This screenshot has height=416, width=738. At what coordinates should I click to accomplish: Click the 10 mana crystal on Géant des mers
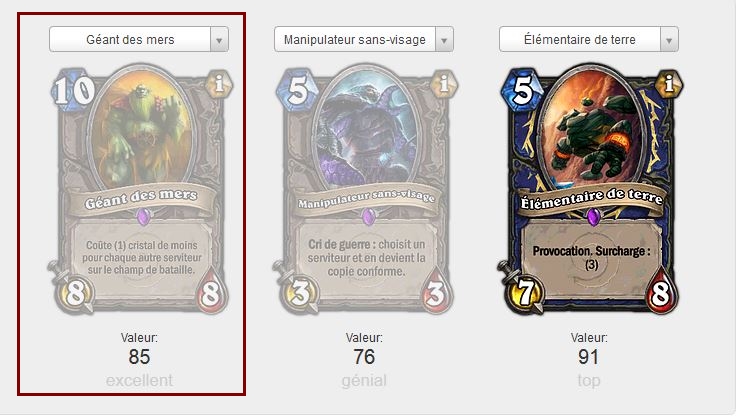pos(74,90)
